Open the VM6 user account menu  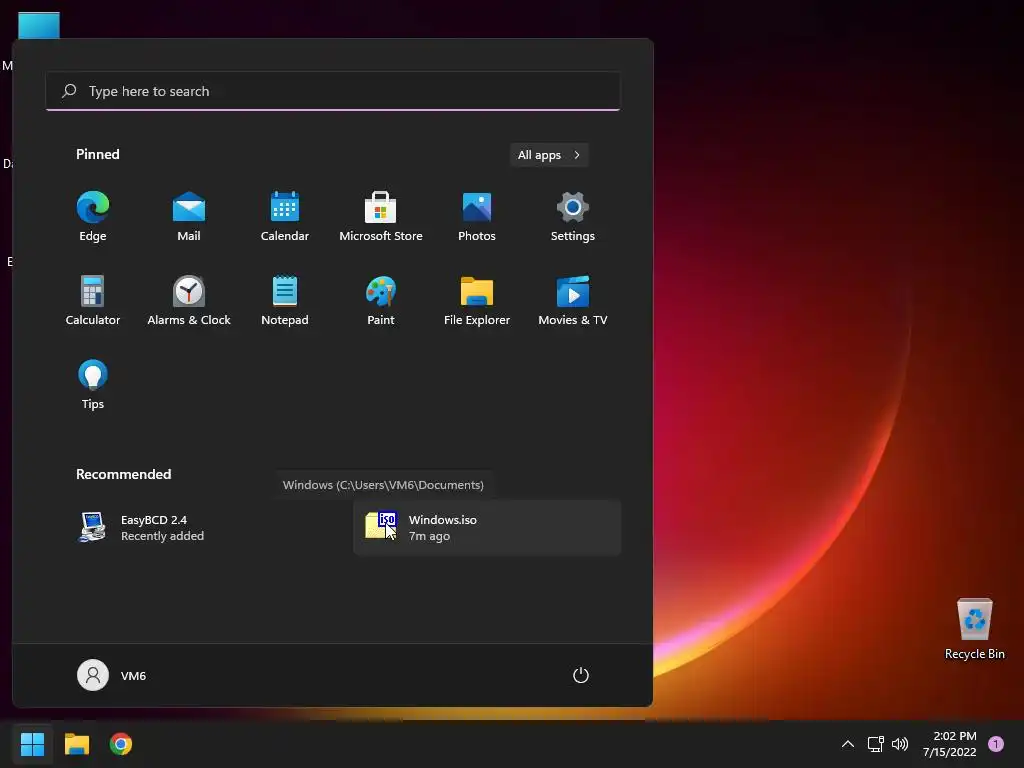pos(112,675)
